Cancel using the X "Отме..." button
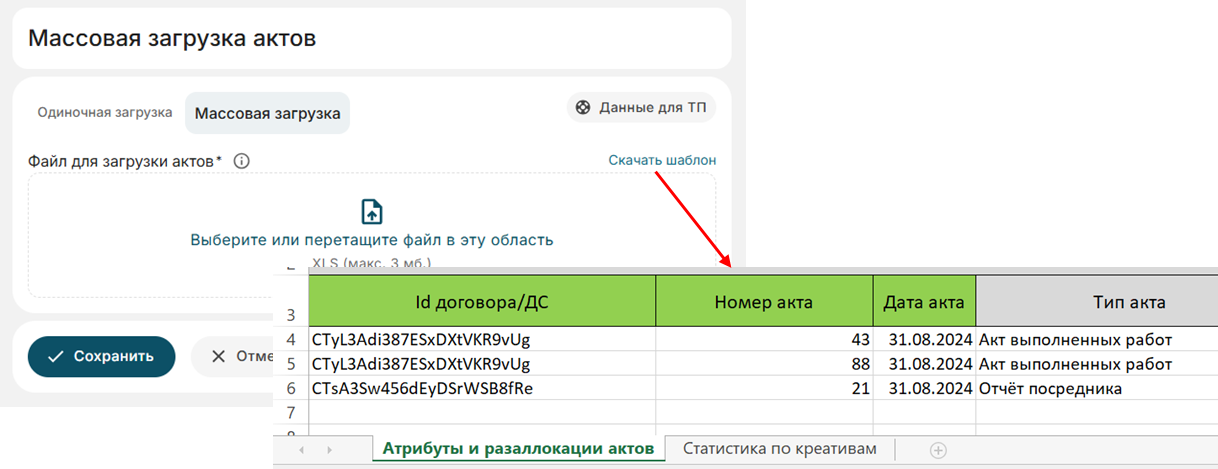 (233, 356)
